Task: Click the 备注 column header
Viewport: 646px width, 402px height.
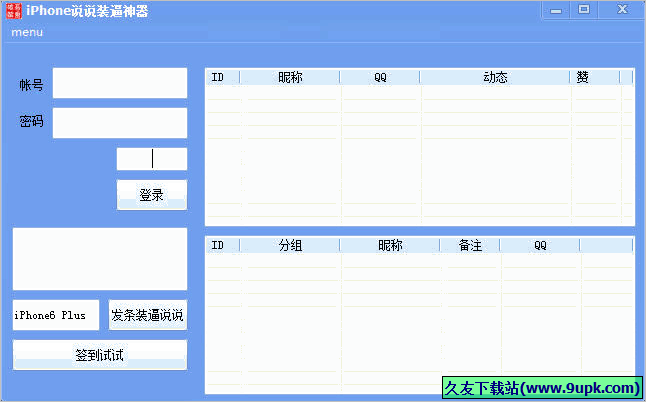Action: [470, 245]
